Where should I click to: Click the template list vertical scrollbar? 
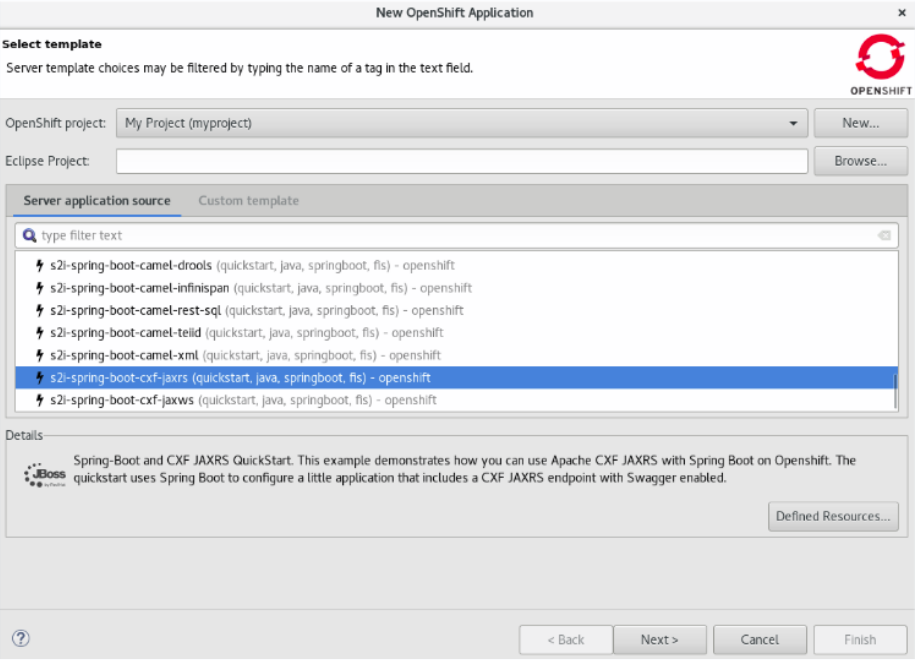[895, 391]
